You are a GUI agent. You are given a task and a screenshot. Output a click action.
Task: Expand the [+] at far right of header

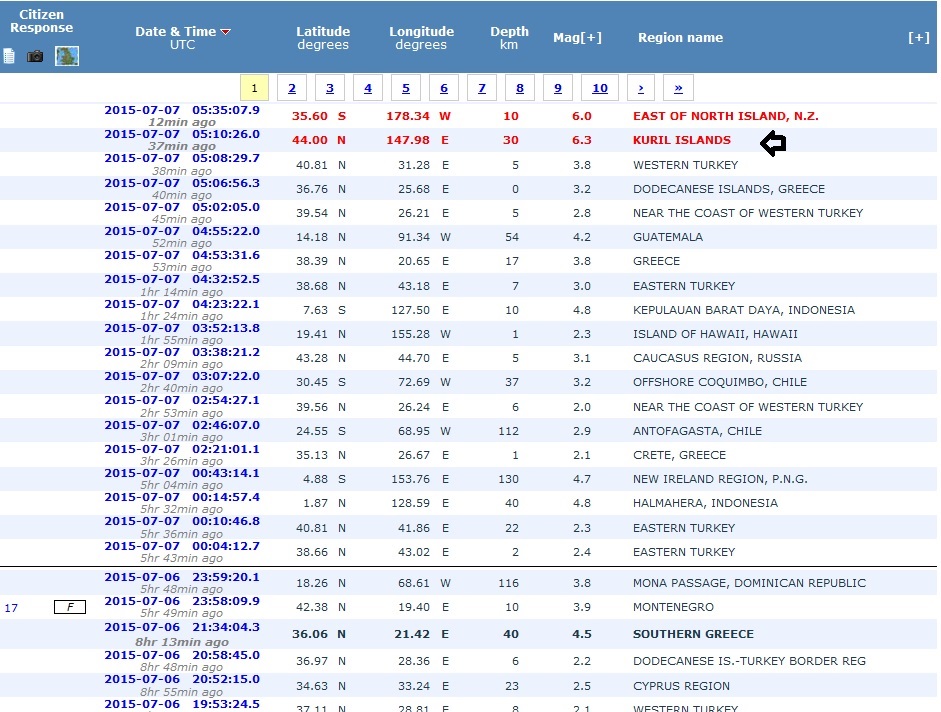[918, 38]
